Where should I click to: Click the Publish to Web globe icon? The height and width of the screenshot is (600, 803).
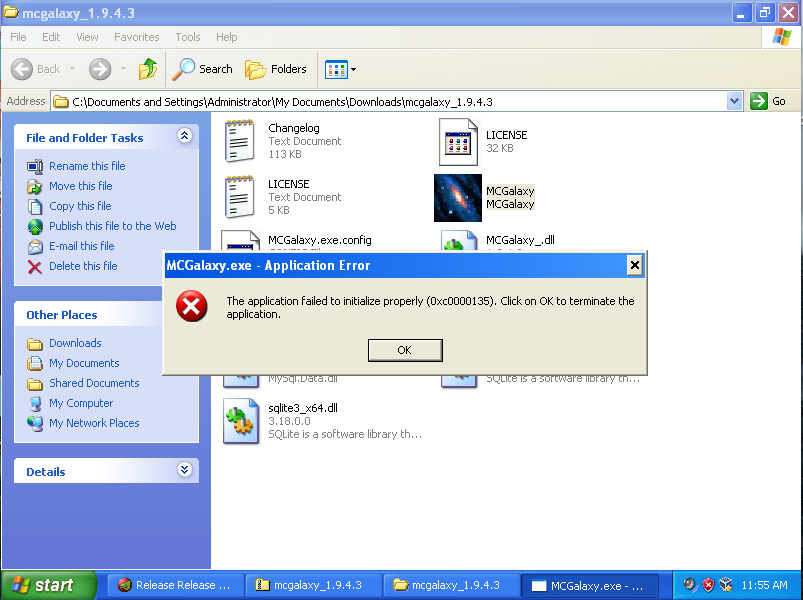pos(35,226)
